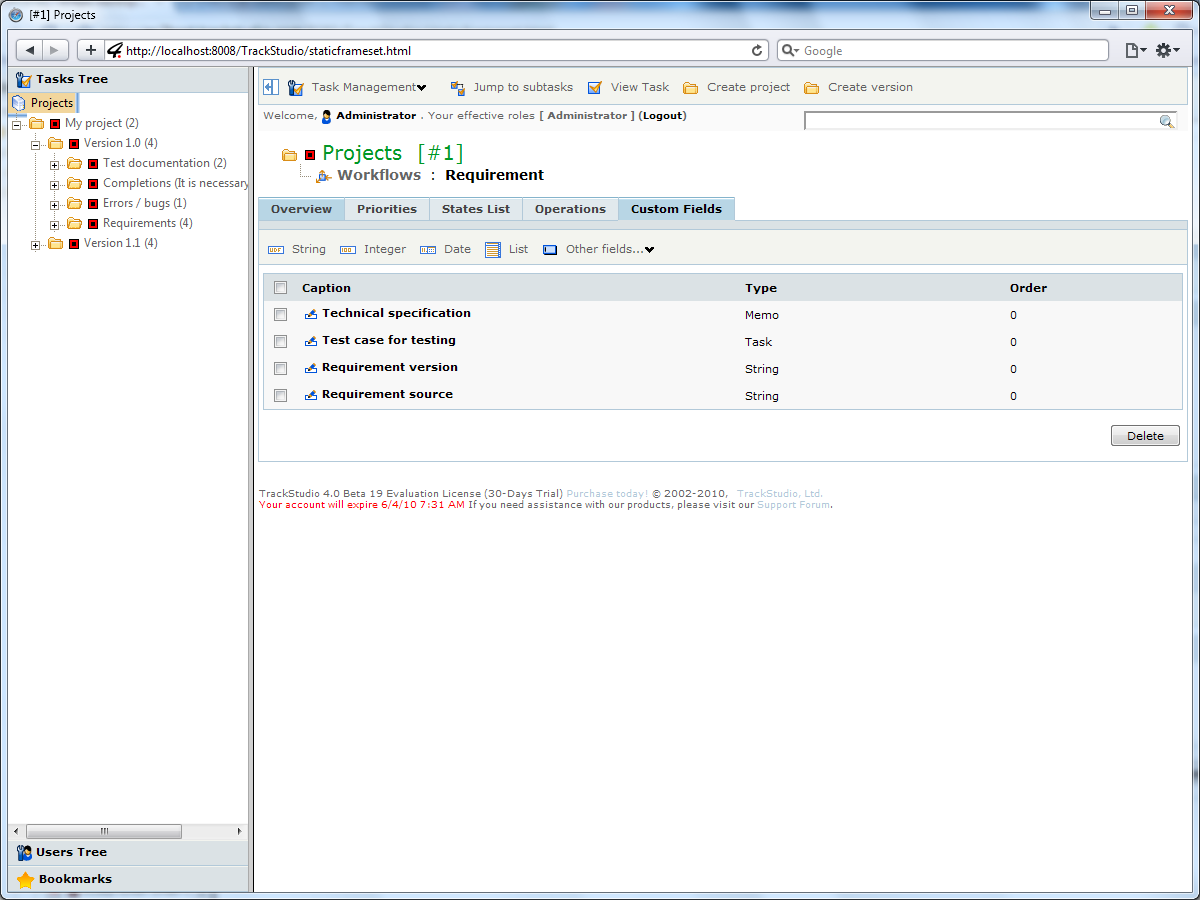This screenshot has width=1200, height=900.
Task: Expand the Version 1.1 tree node
Action: point(36,245)
